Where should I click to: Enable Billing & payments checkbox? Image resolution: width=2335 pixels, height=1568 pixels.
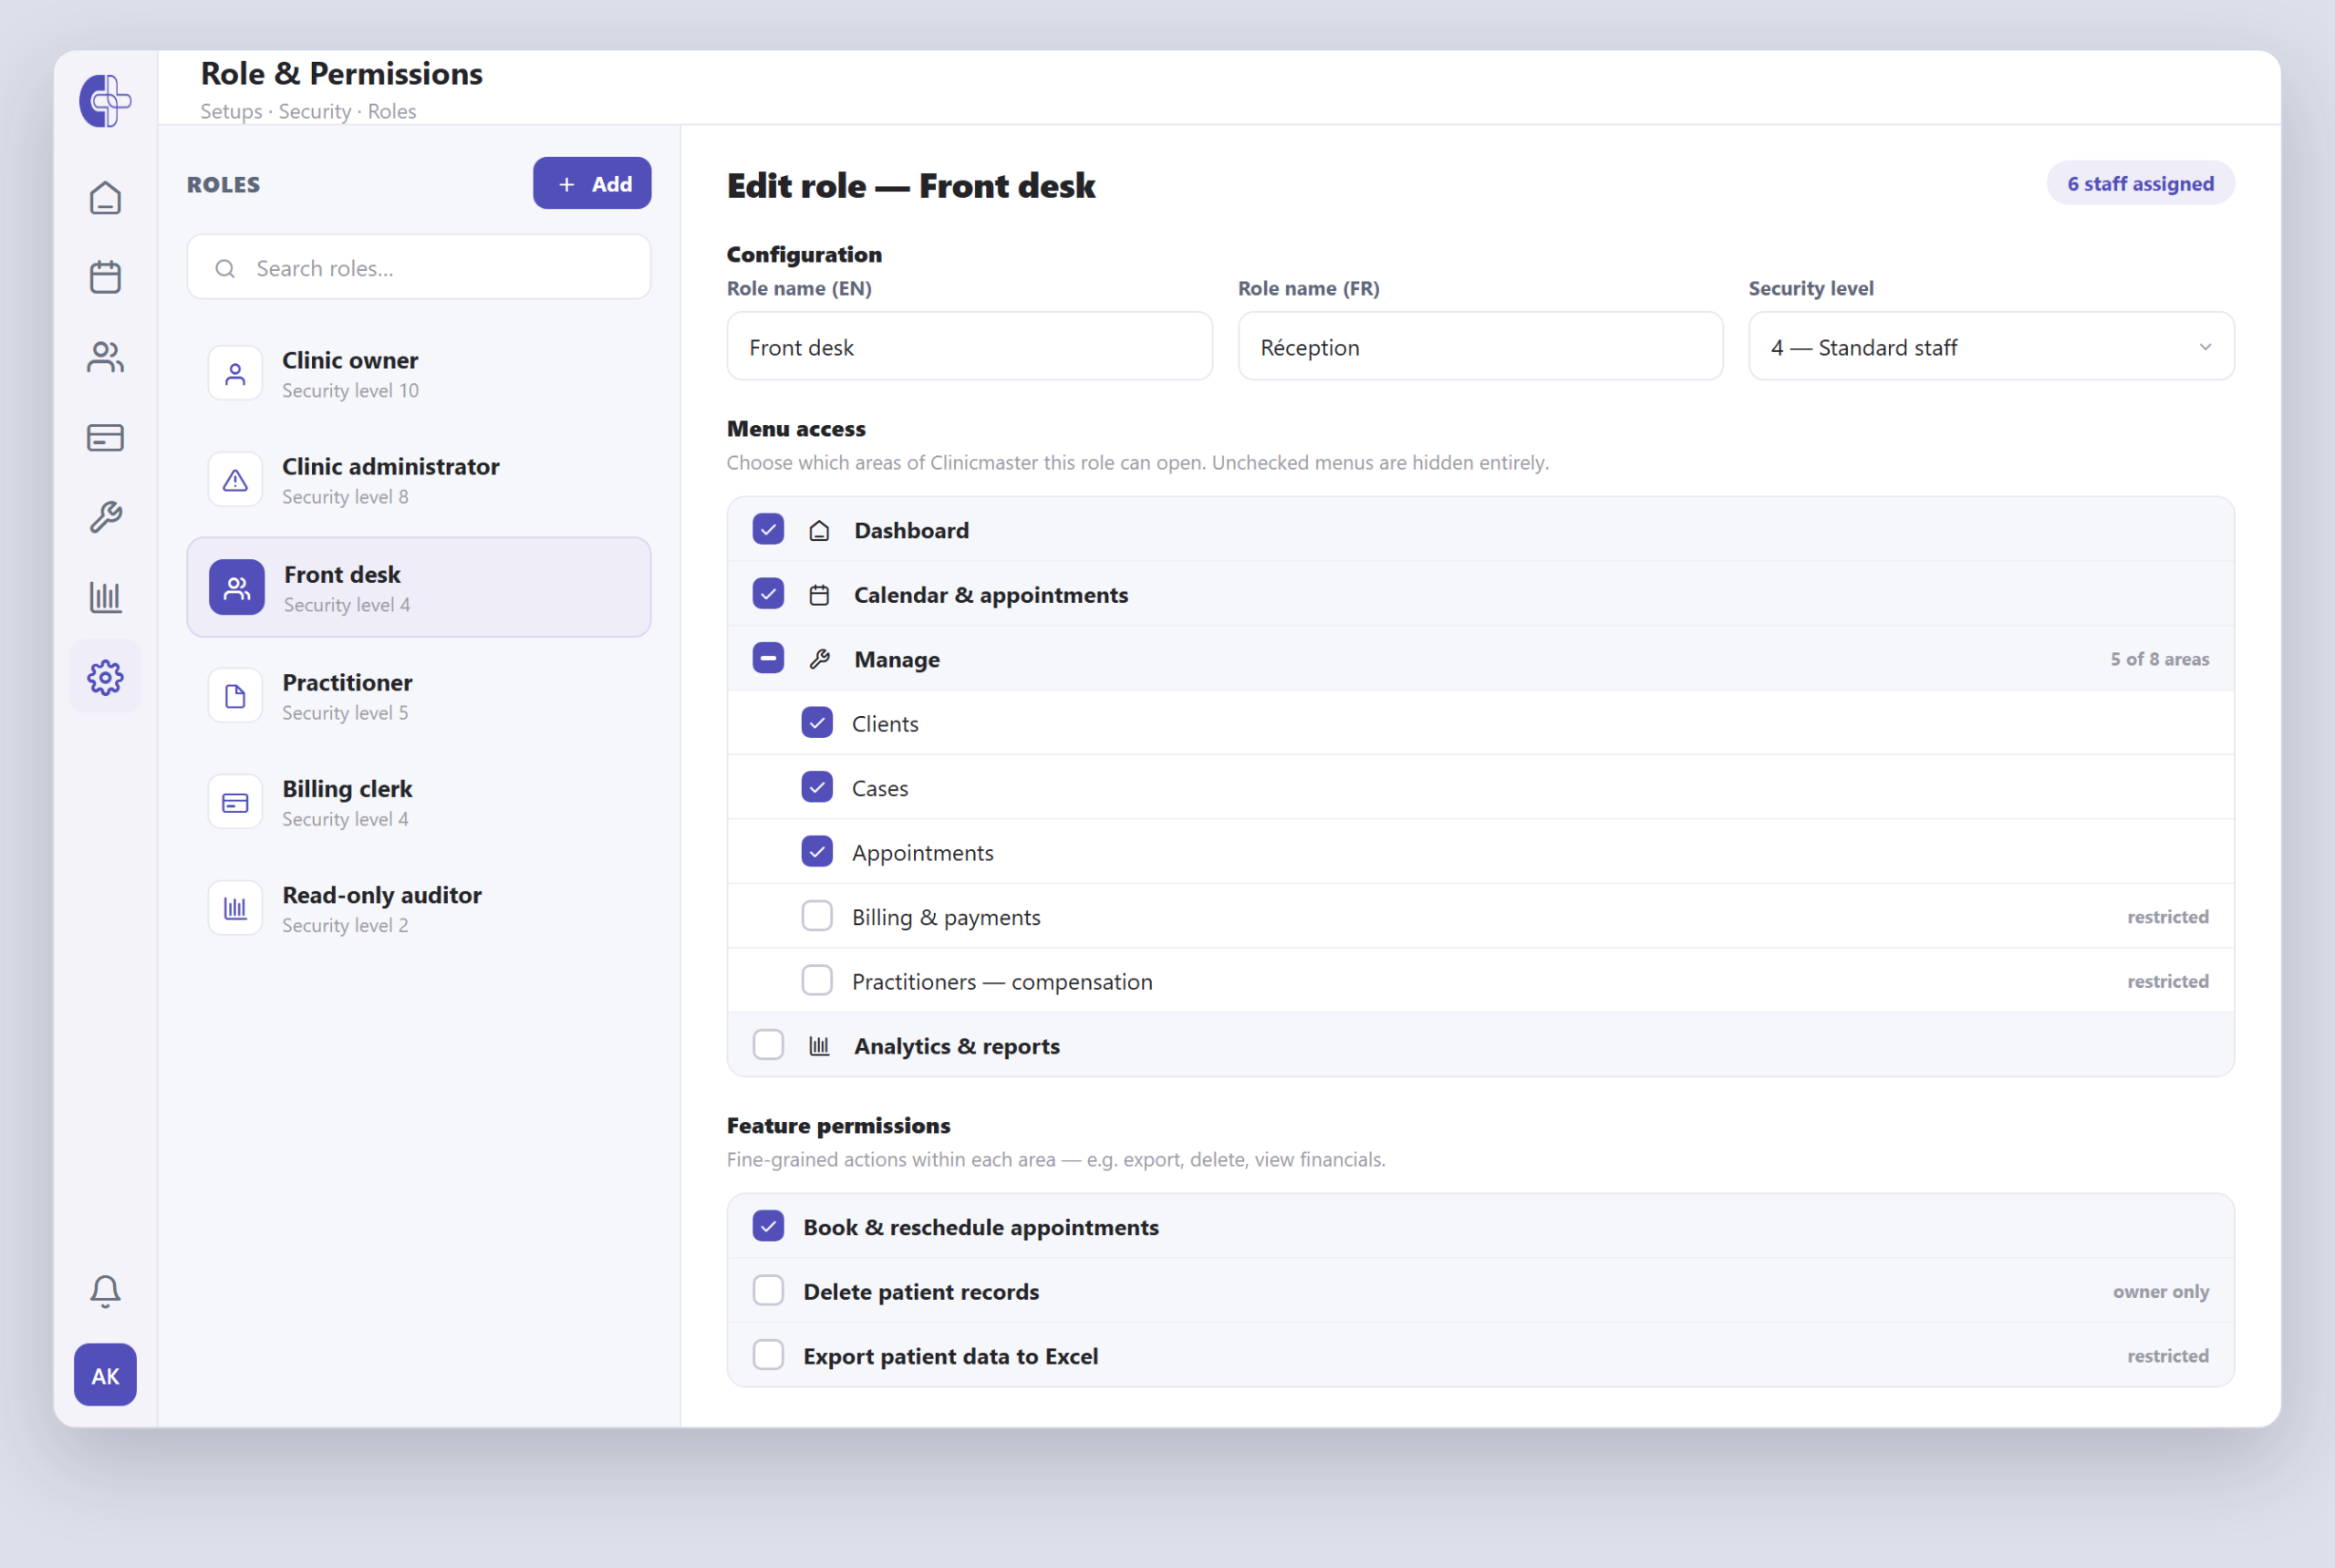[817, 916]
